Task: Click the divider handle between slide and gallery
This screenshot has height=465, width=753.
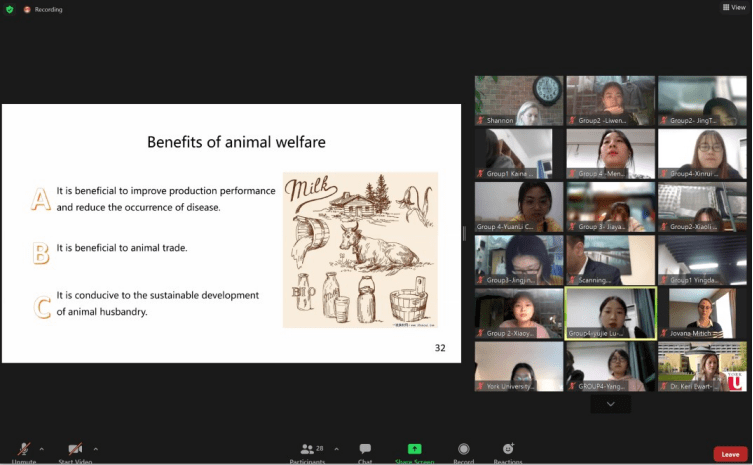Action: click(x=463, y=233)
